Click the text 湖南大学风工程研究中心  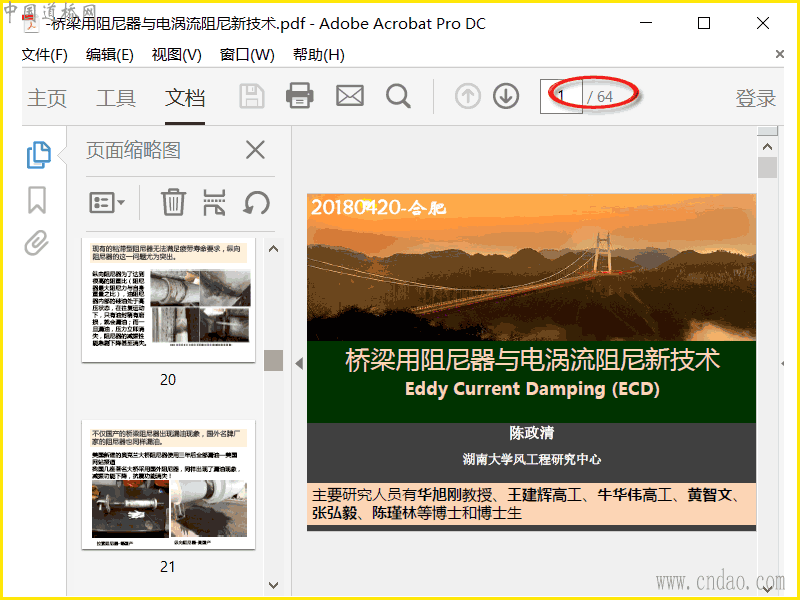(532, 459)
